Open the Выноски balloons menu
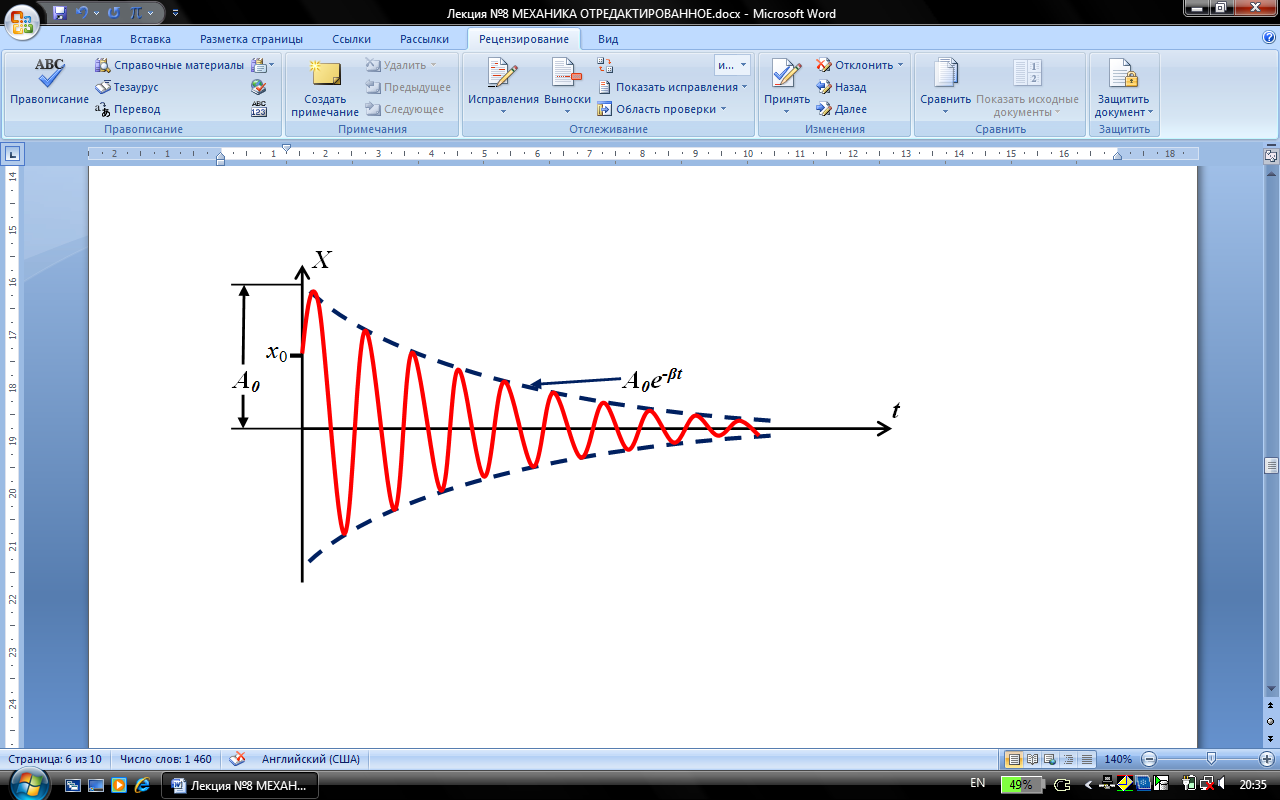The width and height of the screenshot is (1280, 800). [x=567, y=87]
